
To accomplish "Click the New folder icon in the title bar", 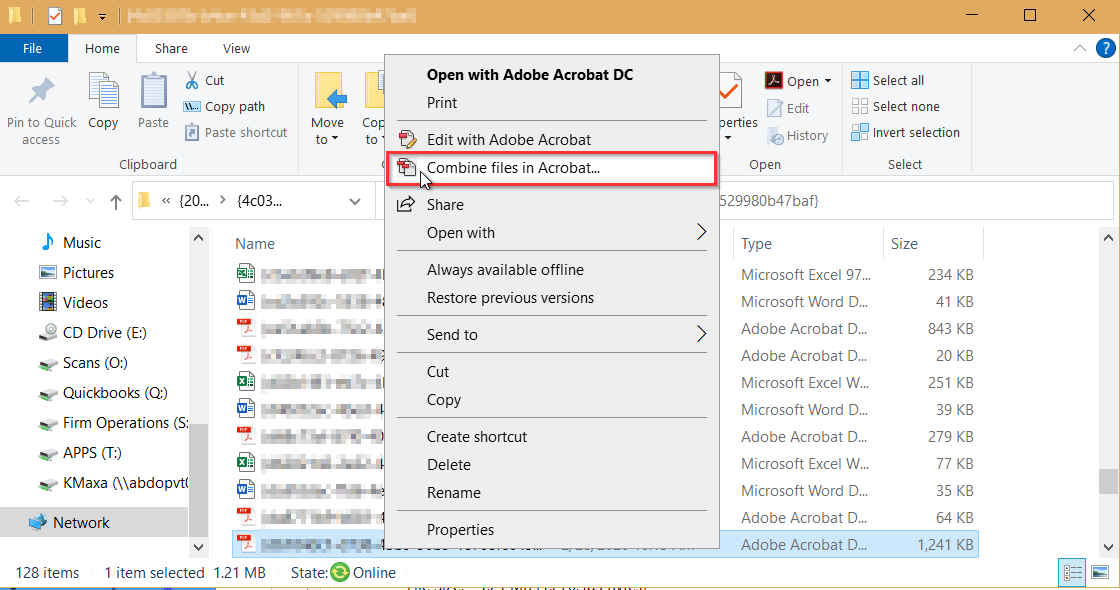I will click(x=79, y=15).
